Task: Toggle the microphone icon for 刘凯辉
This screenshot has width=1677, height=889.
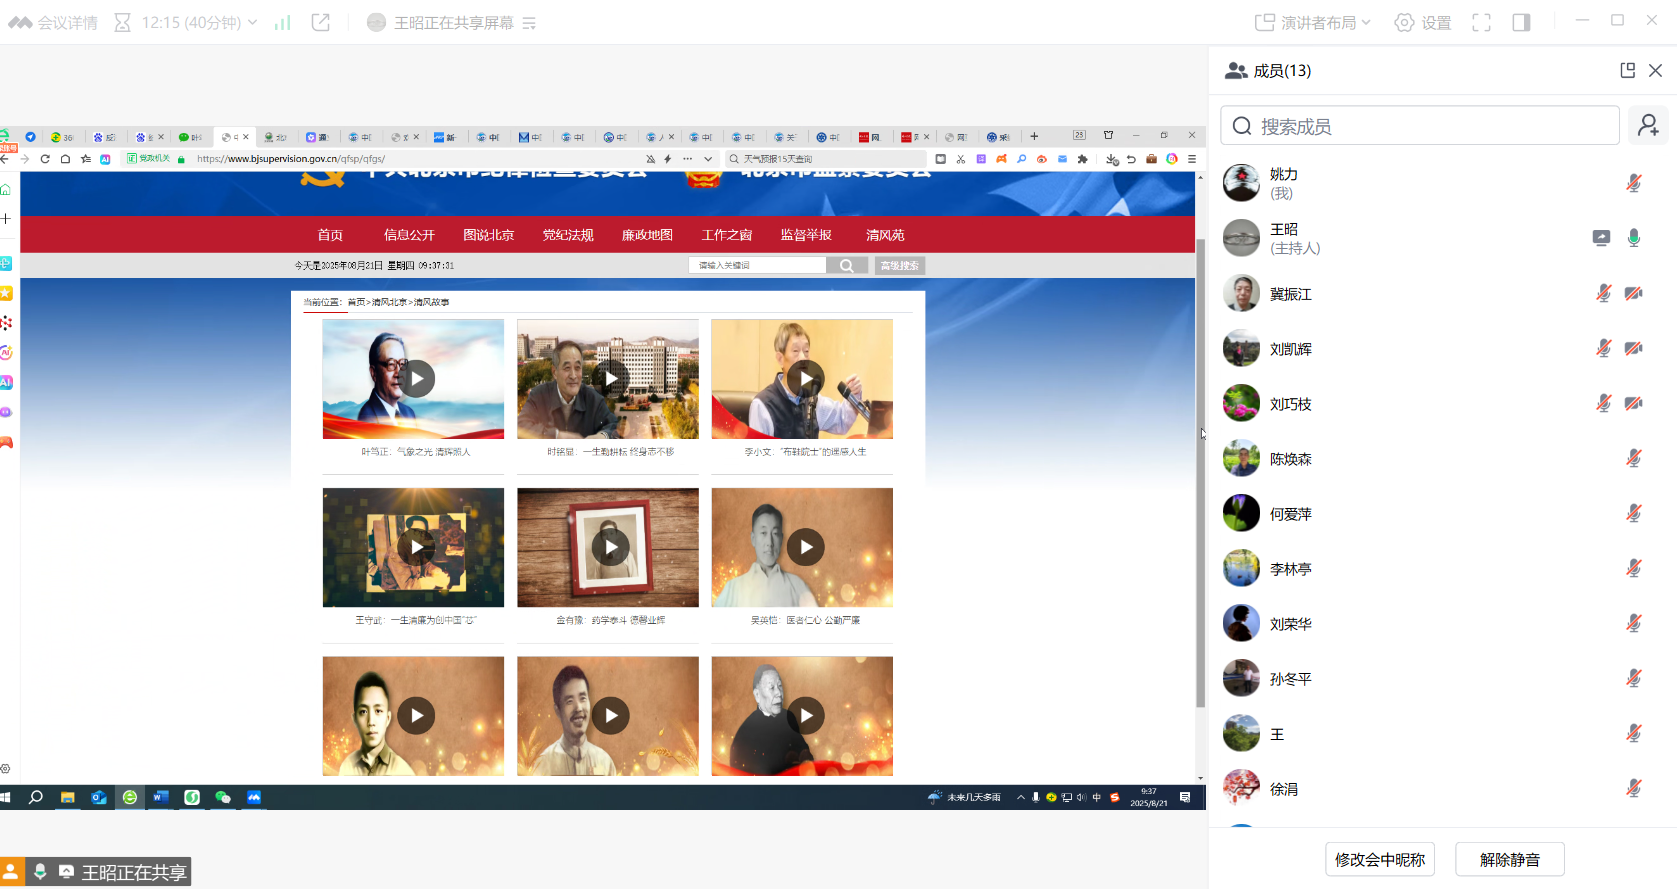Action: tap(1603, 348)
